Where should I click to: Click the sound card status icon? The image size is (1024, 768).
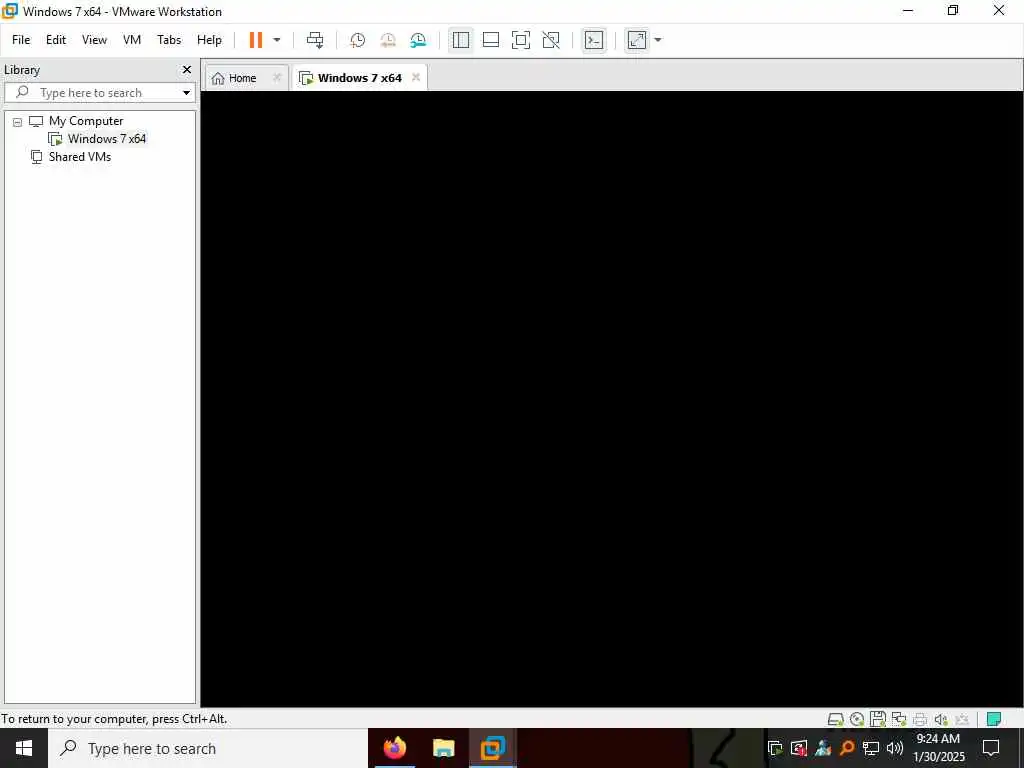(x=940, y=720)
